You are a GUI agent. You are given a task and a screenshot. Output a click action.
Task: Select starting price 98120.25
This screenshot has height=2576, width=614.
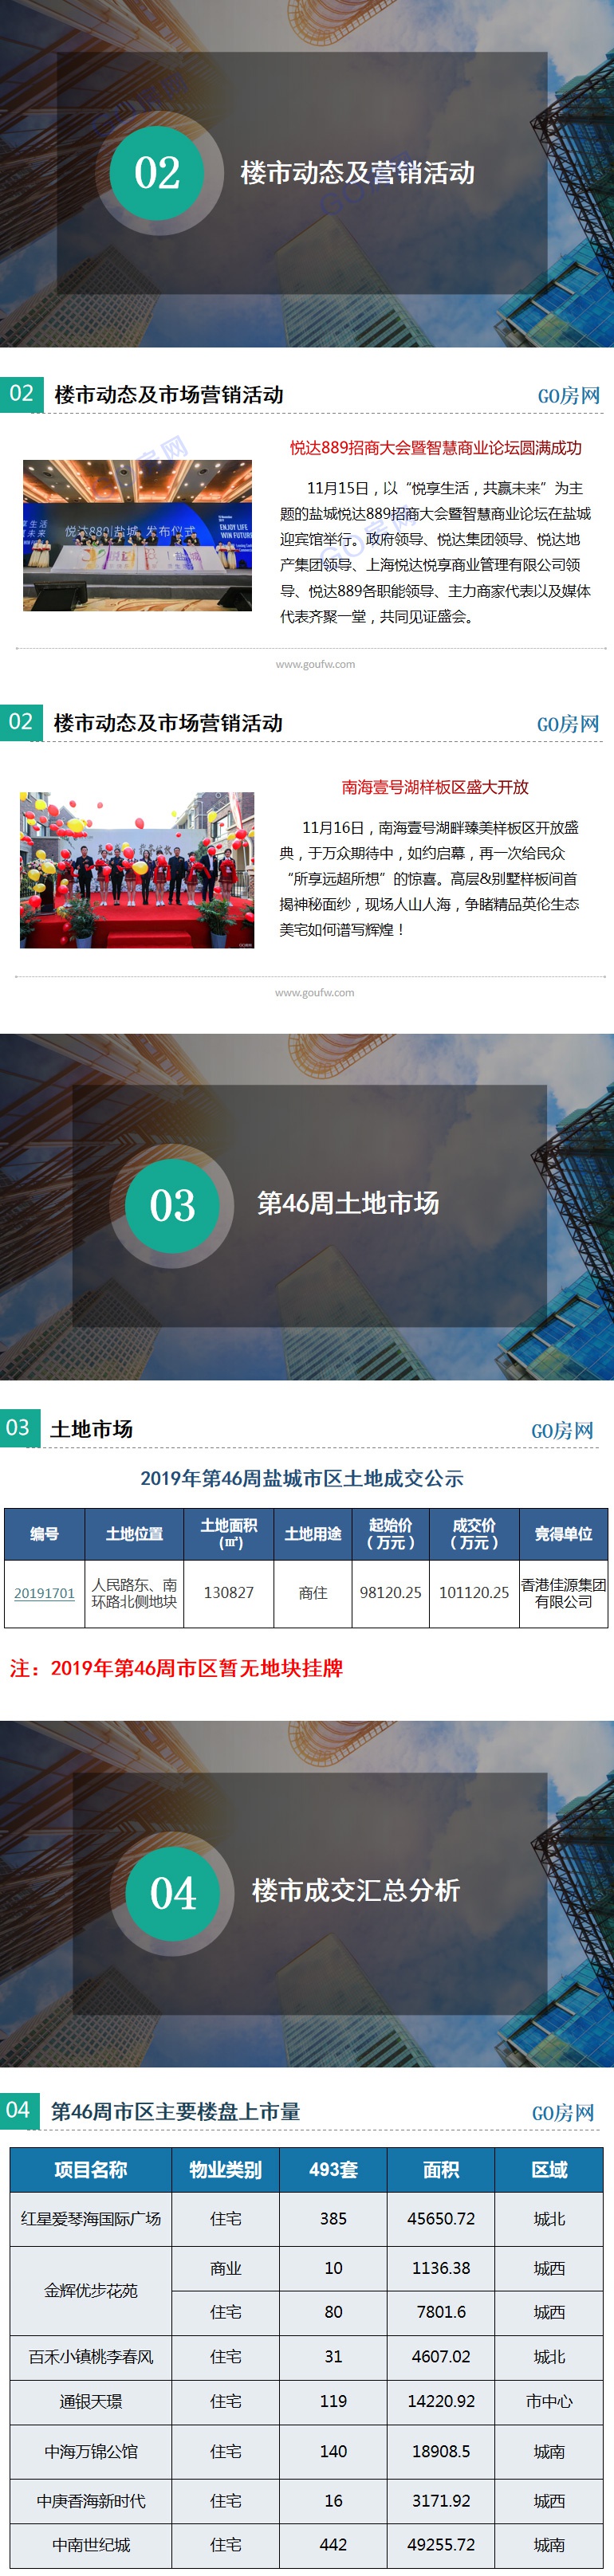click(x=390, y=1593)
